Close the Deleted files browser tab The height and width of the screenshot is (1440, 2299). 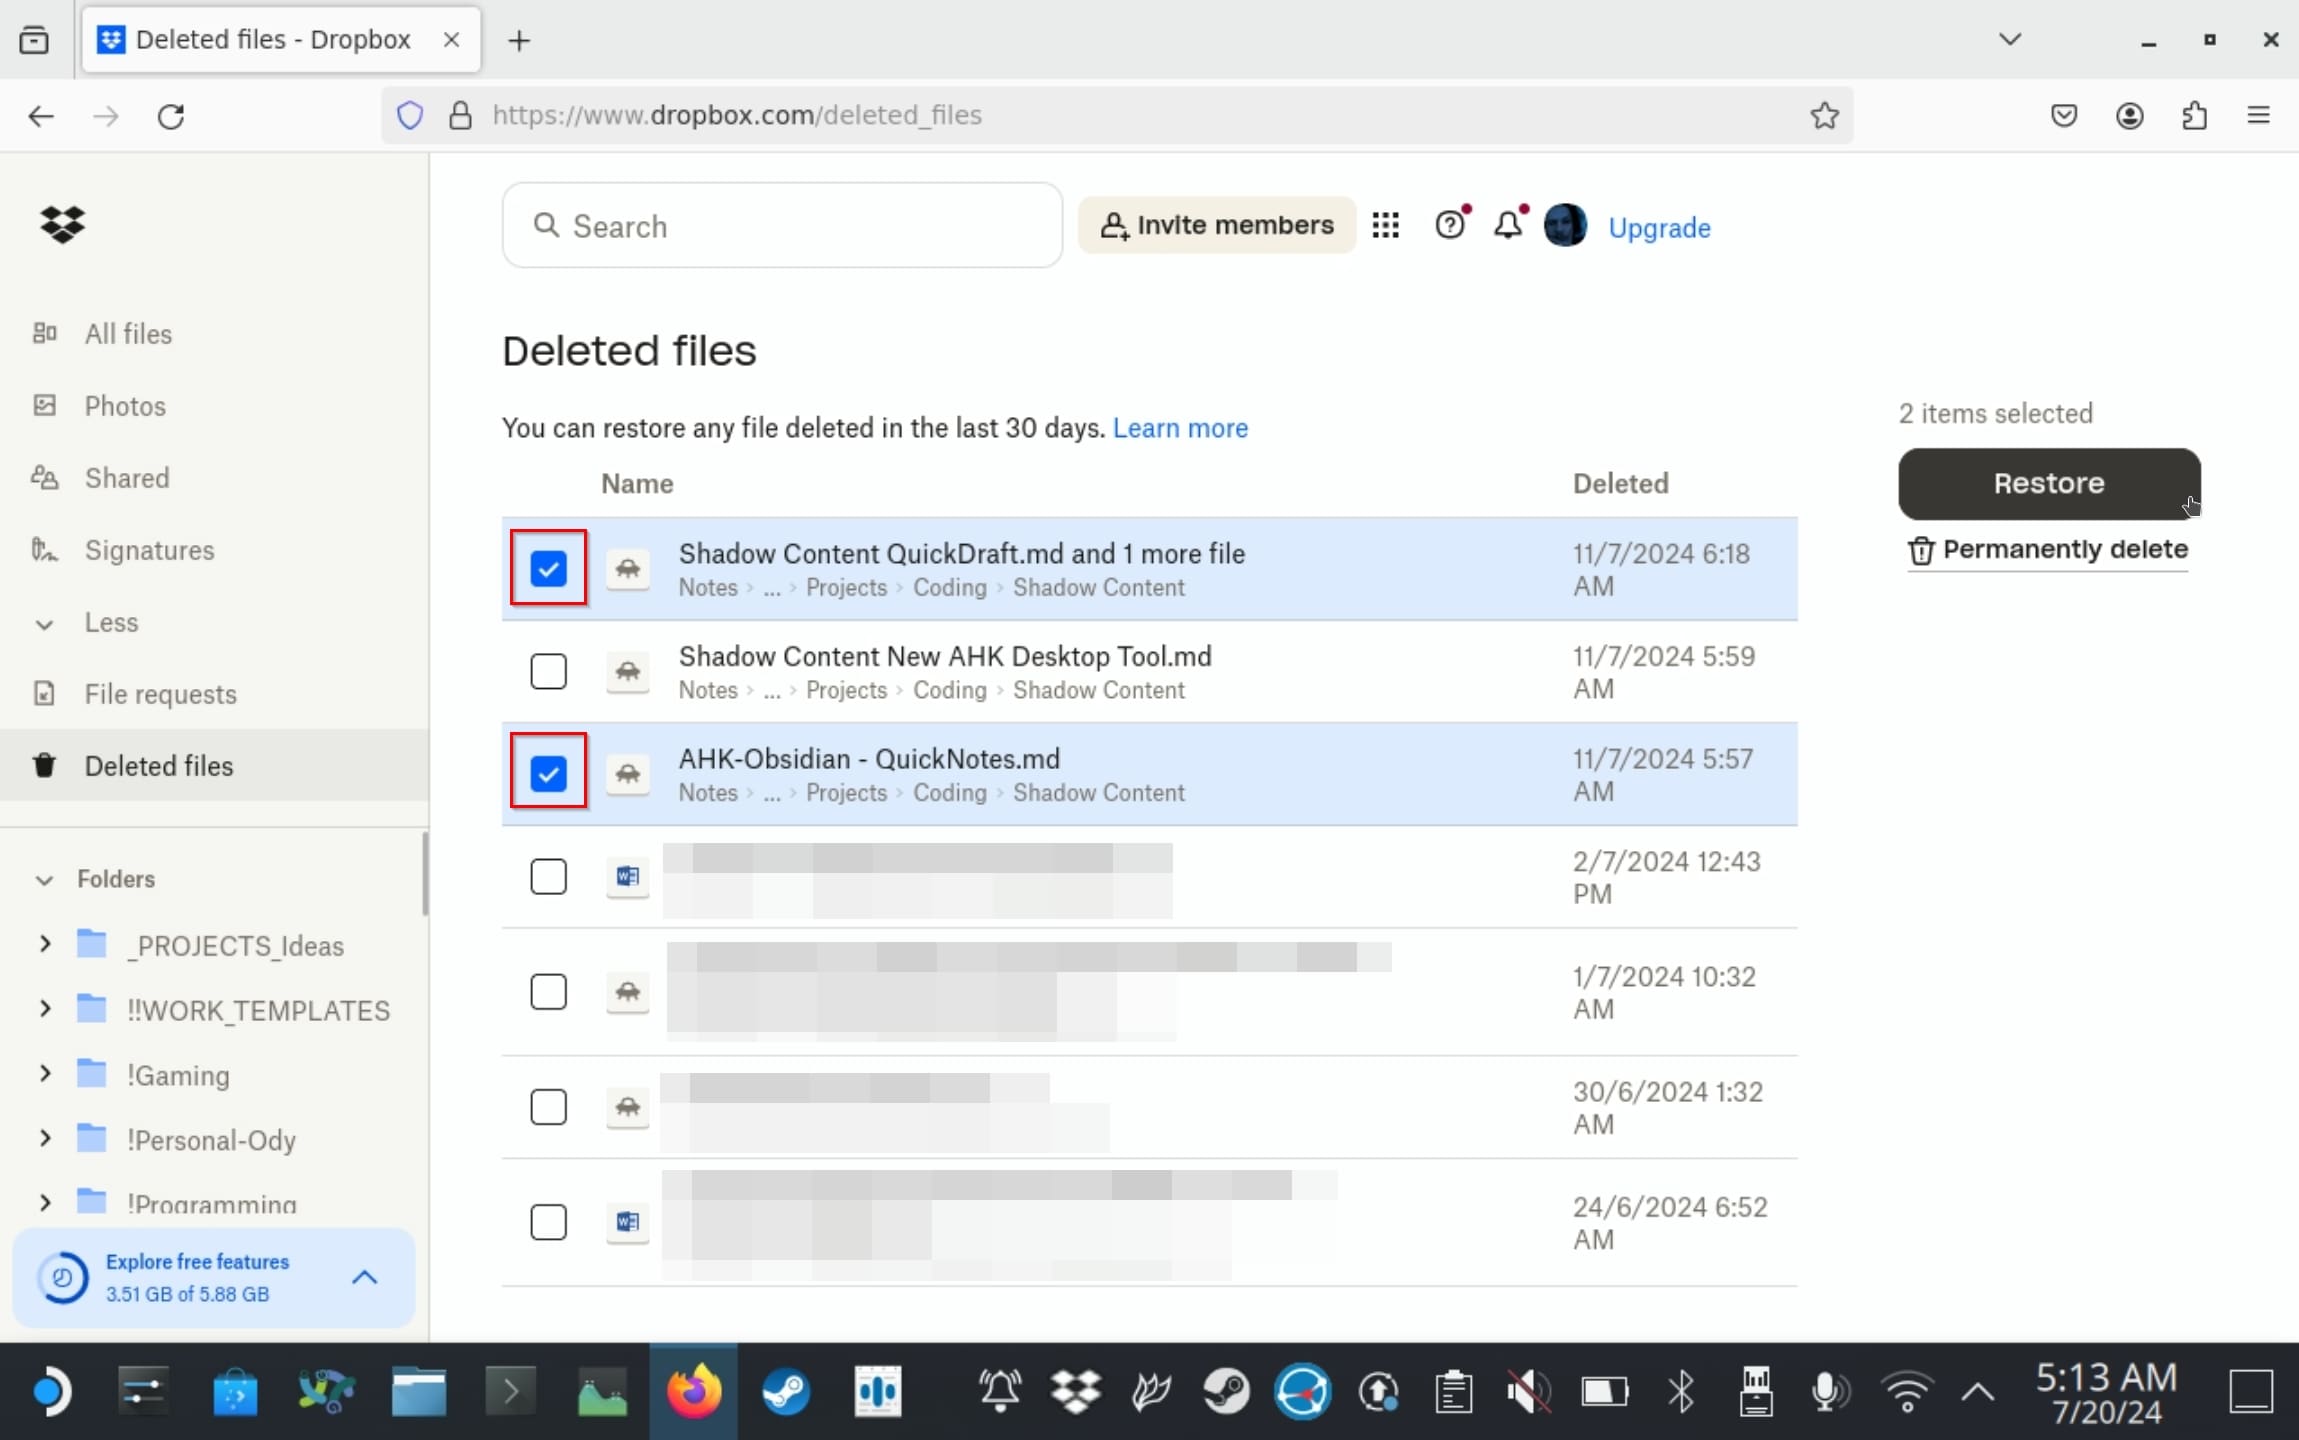[451, 40]
